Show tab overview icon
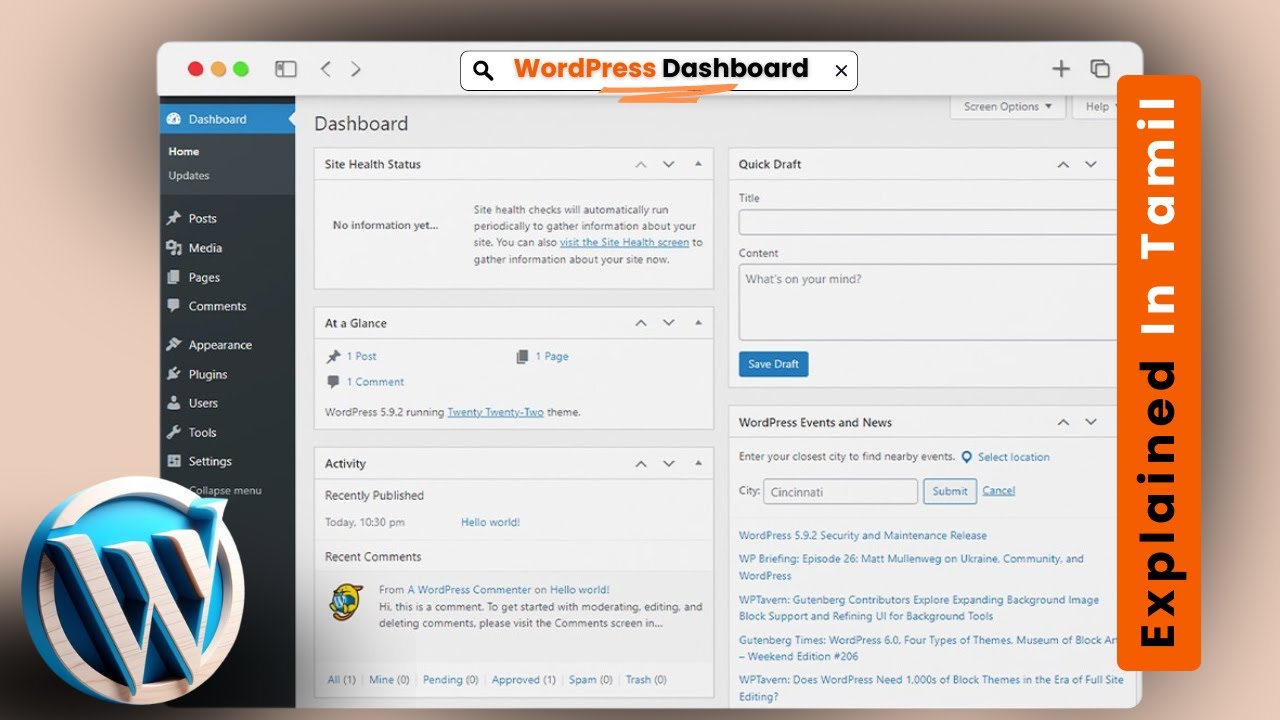Screen dimensions: 1280x720 1100,69
